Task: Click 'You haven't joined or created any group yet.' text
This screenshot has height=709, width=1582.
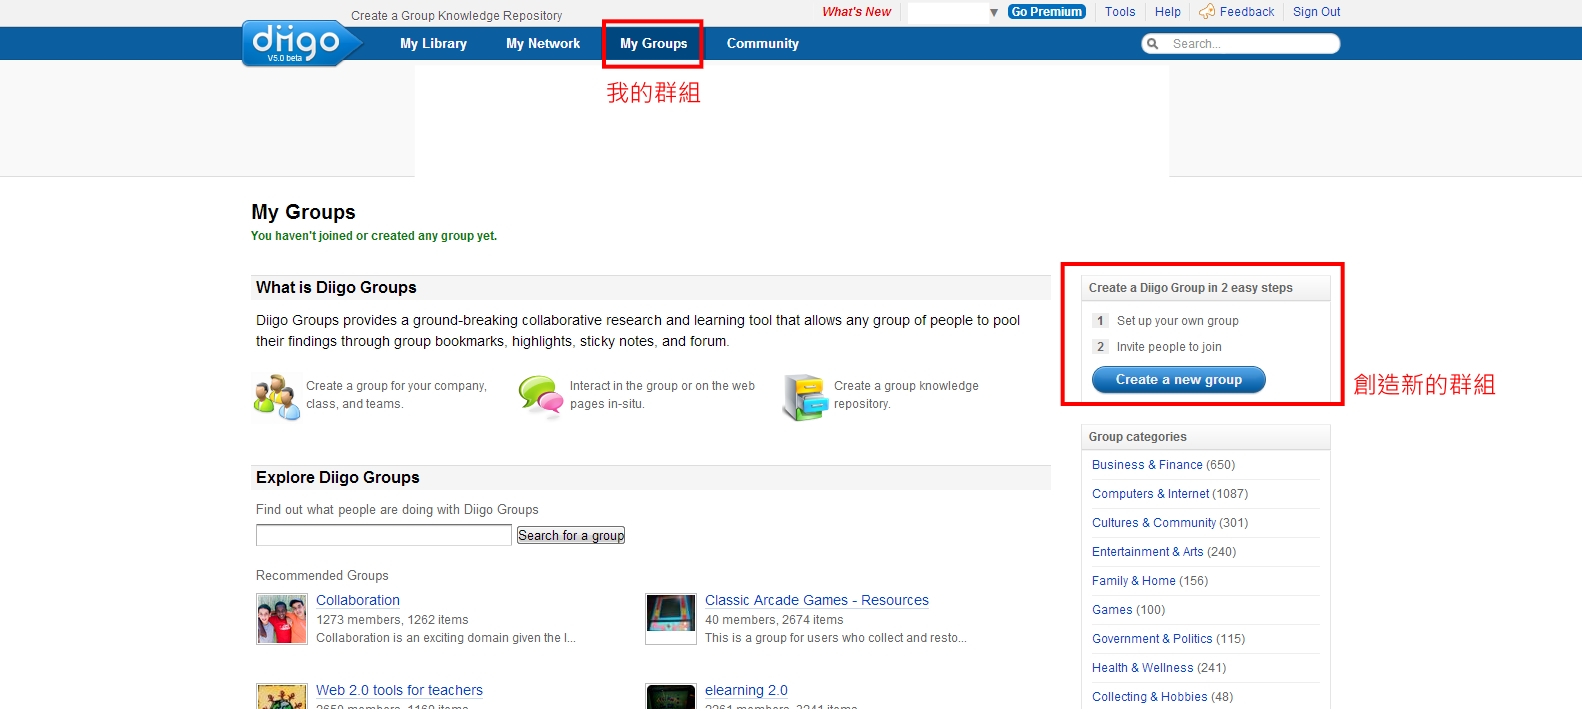Action: (374, 236)
